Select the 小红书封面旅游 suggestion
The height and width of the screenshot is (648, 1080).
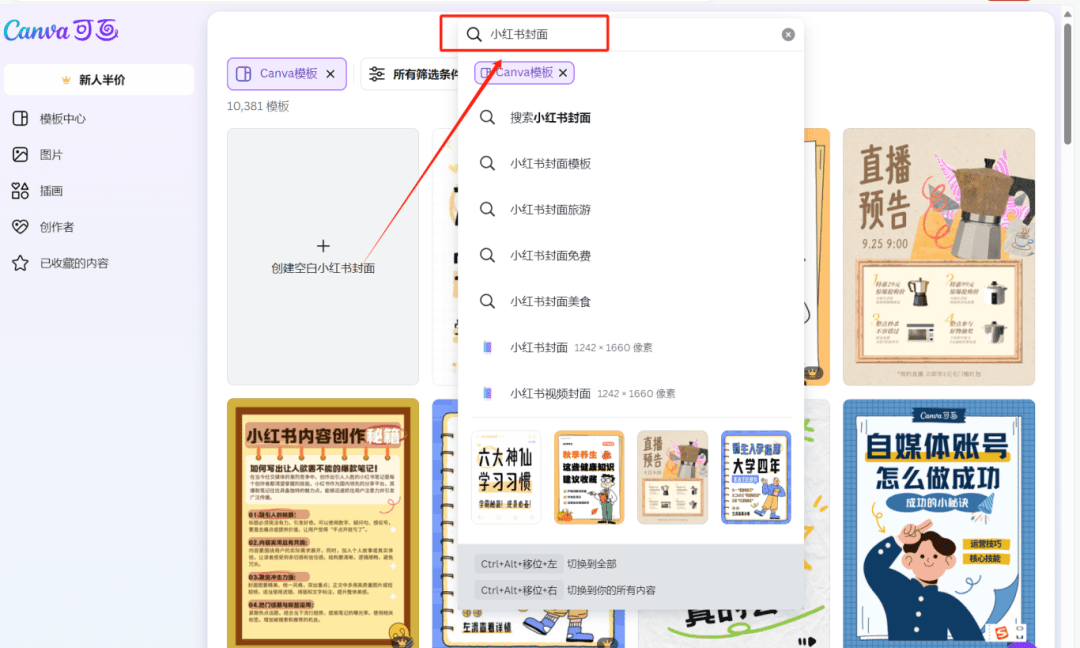click(630, 209)
